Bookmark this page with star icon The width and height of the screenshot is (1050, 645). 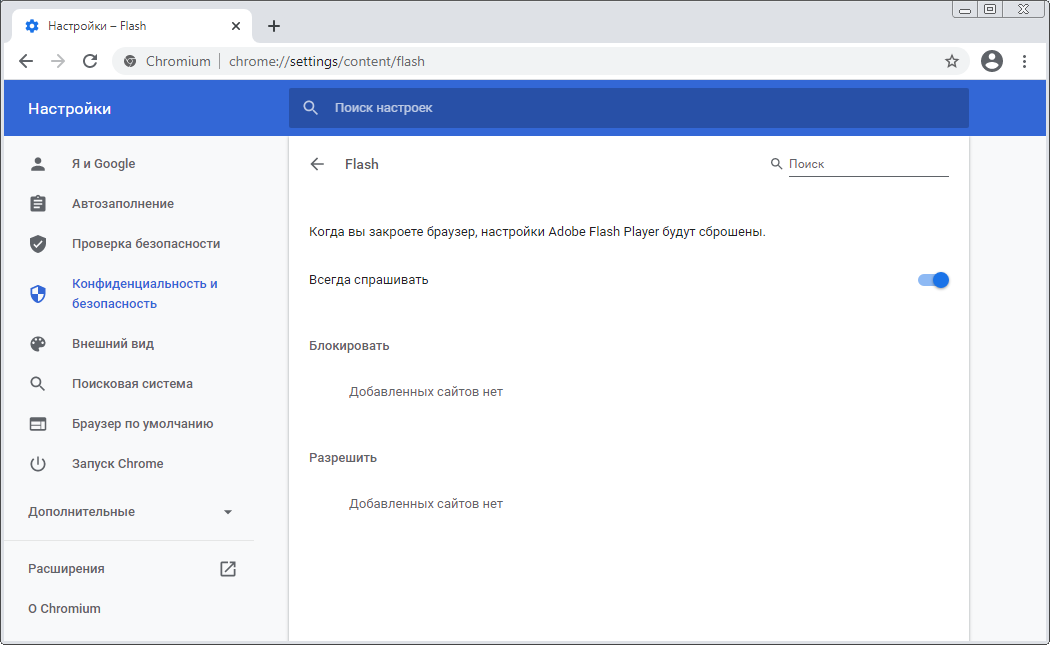pyautogui.click(x=952, y=62)
